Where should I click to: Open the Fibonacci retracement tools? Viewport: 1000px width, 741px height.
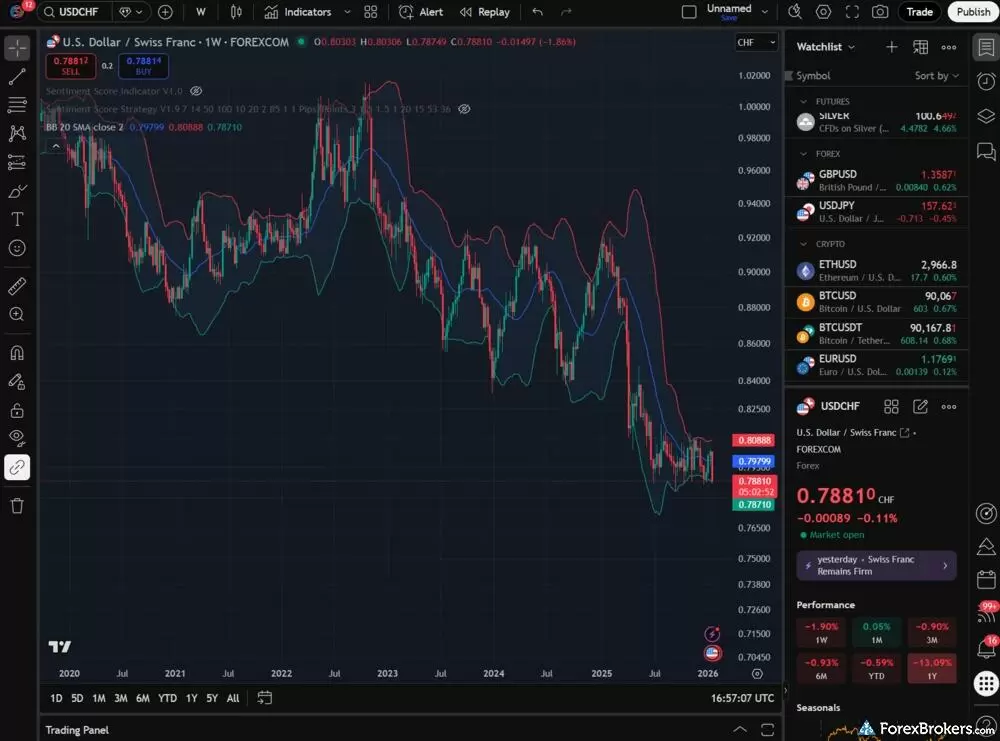point(17,105)
